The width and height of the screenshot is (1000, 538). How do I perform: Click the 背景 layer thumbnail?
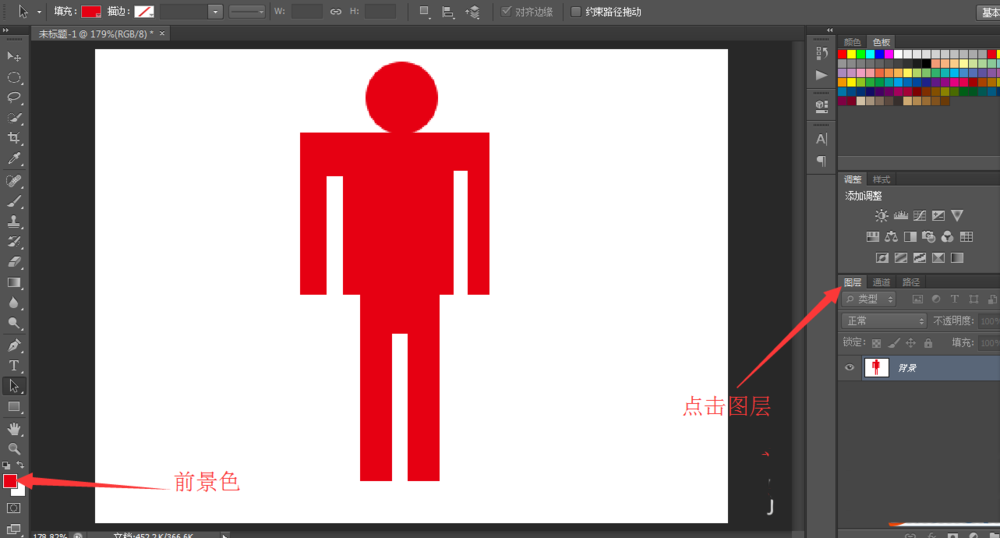pos(876,368)
